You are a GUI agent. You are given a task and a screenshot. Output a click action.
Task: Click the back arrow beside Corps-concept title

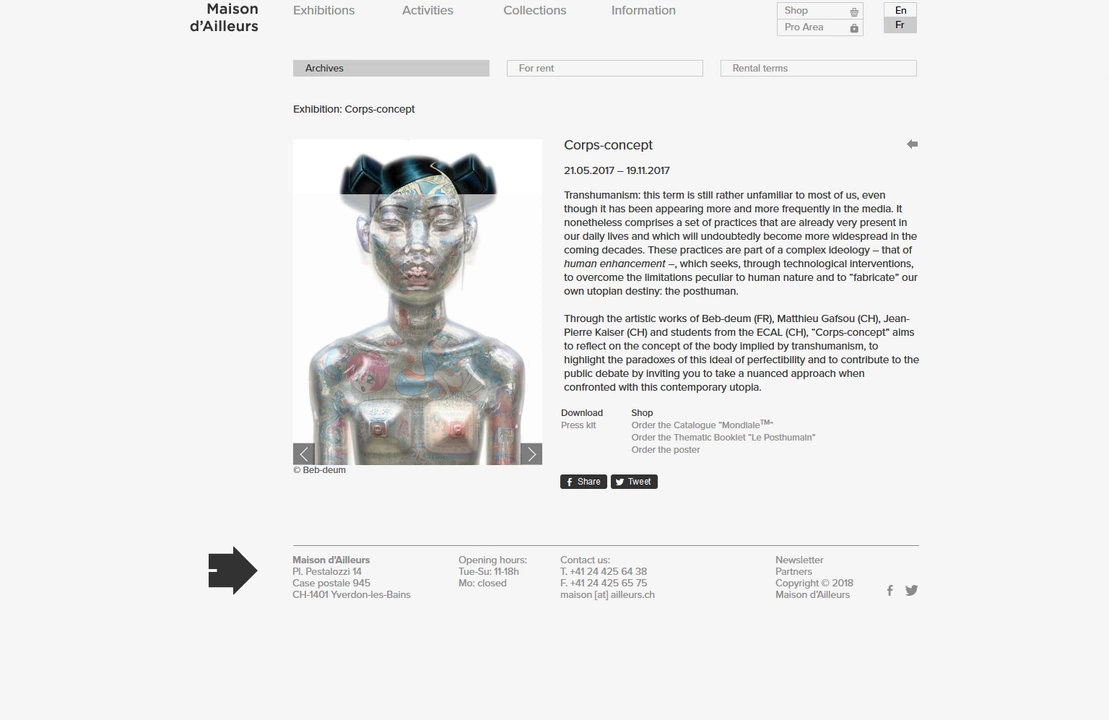tap(912, 144)
